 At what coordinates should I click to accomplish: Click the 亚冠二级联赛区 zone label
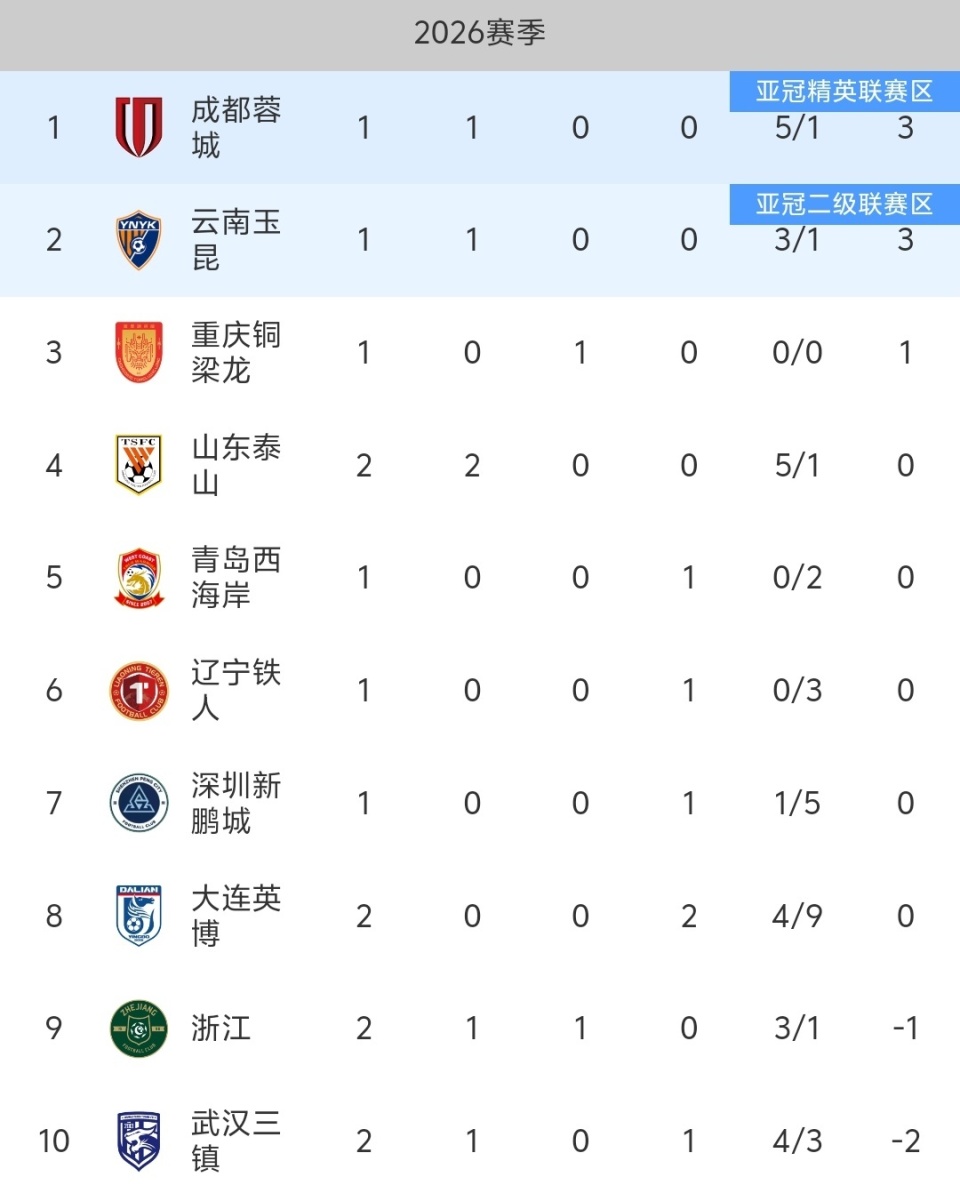click(844, 205)
